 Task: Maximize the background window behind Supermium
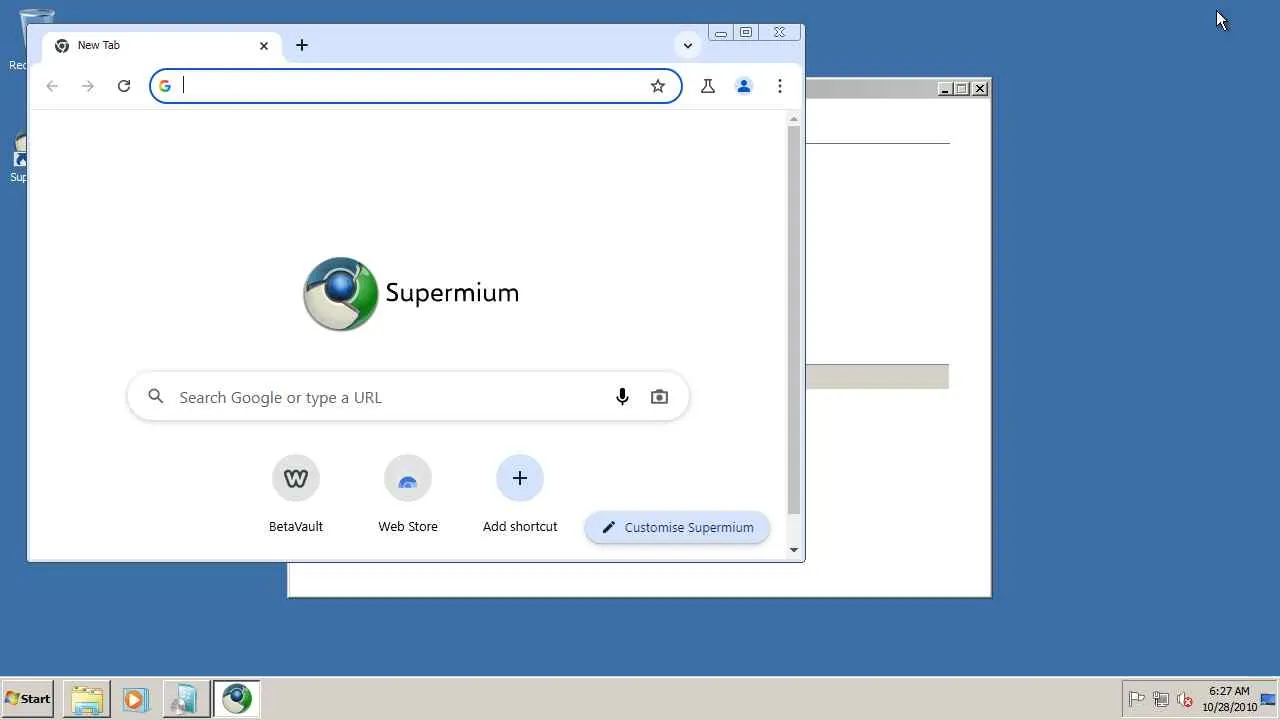coord(962,89)
